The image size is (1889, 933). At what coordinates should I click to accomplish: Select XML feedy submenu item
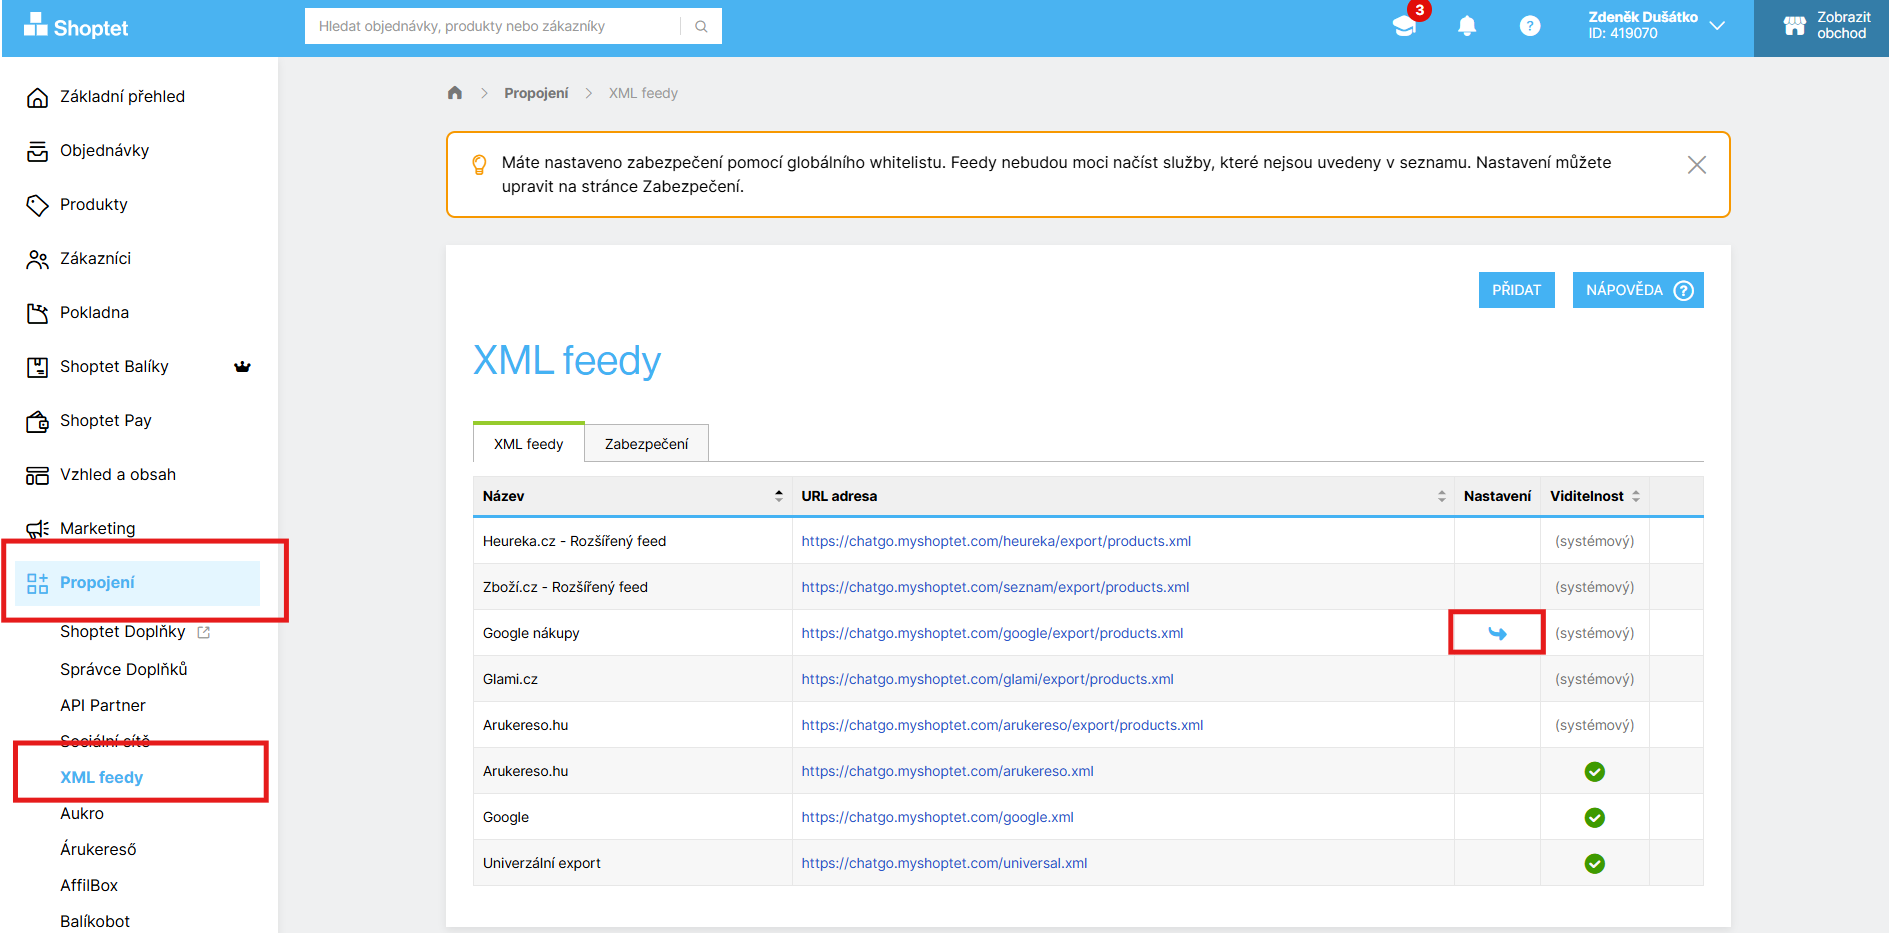pos(101,777)
